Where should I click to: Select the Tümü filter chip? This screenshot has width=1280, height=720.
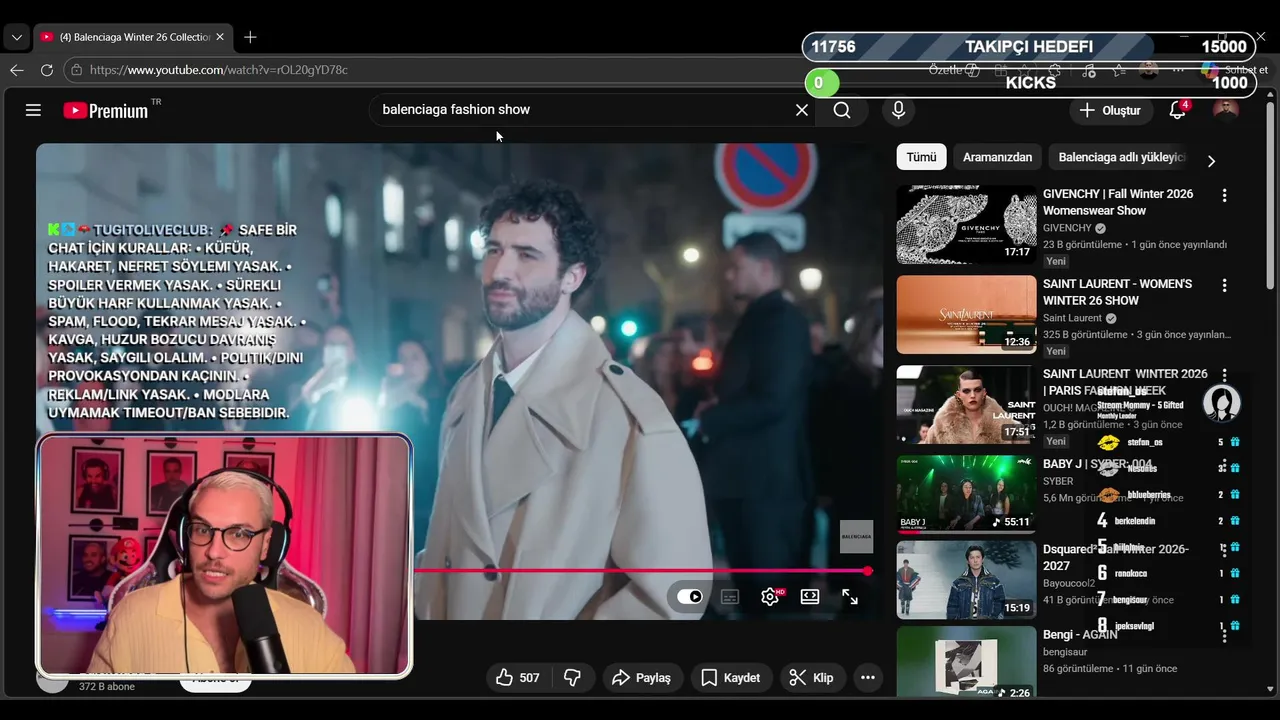pyautogui.click(x=921, y=157)
